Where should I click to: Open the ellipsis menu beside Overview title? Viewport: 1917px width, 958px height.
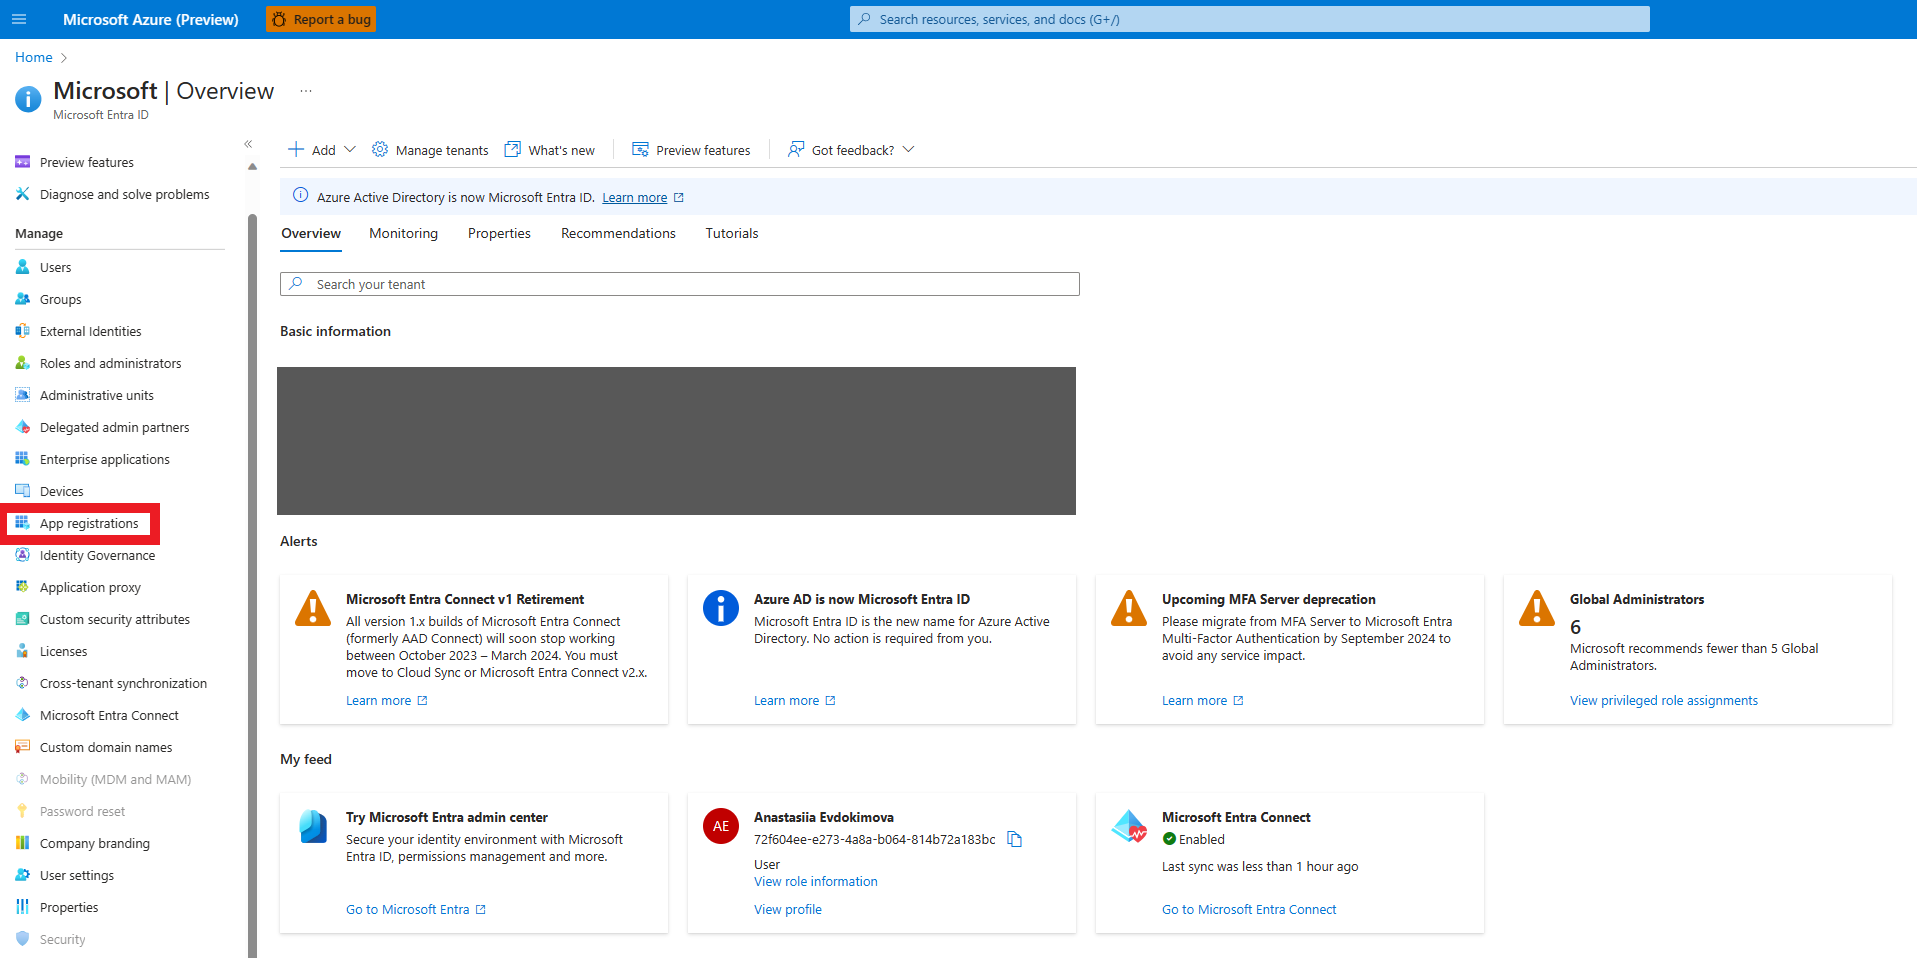pos(306,91)
